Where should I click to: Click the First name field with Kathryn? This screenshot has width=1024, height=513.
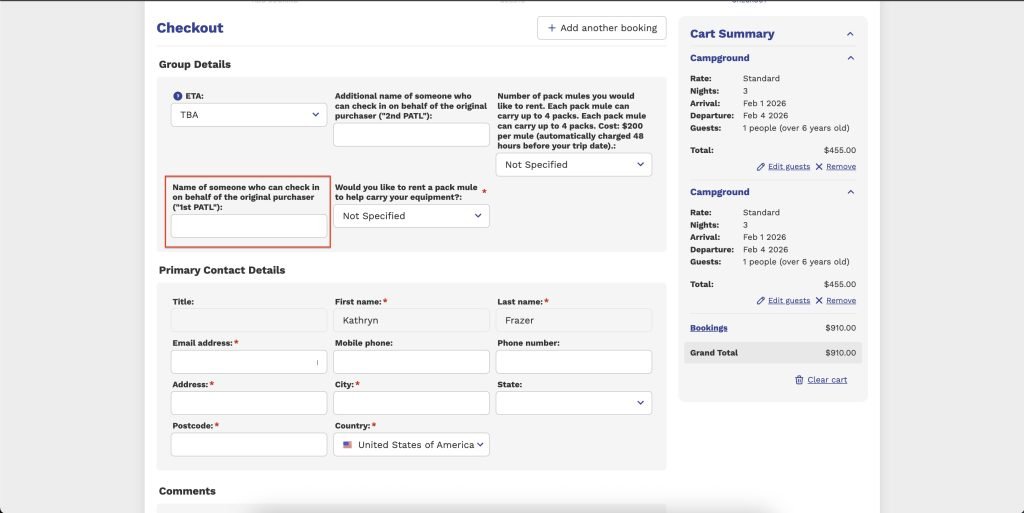411,320
